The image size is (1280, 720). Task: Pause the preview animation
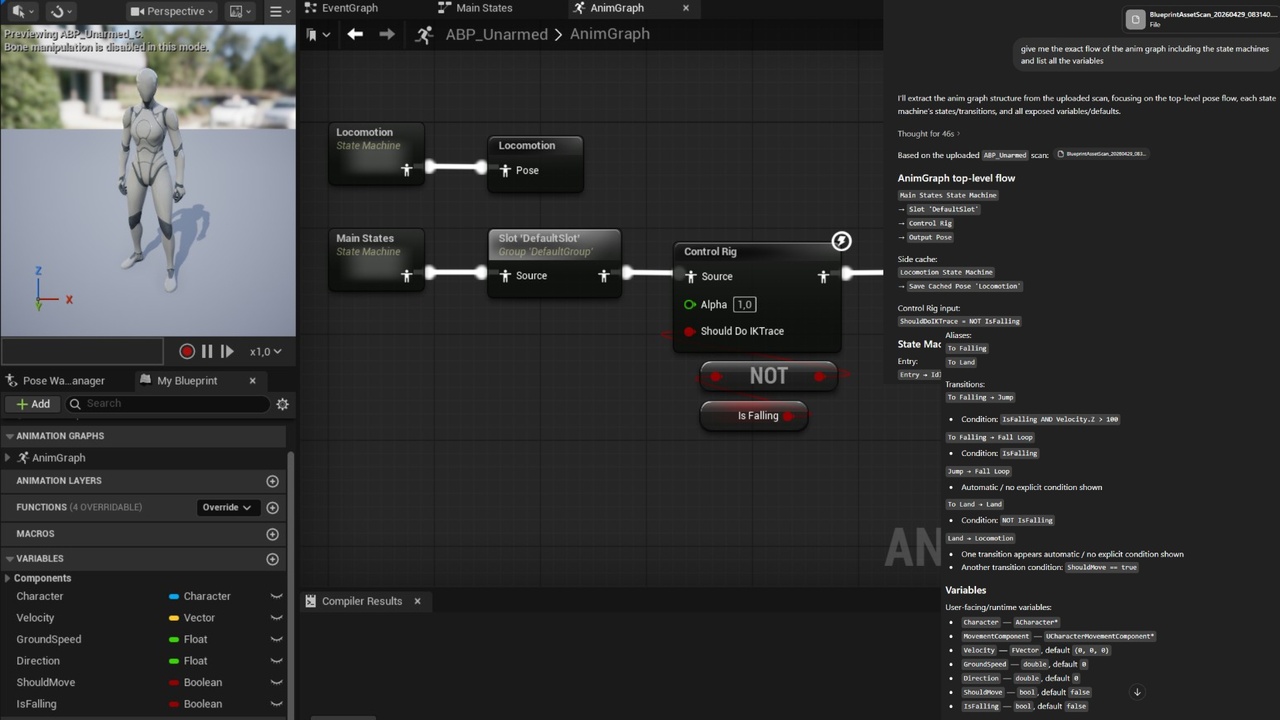tap(207, 351)
